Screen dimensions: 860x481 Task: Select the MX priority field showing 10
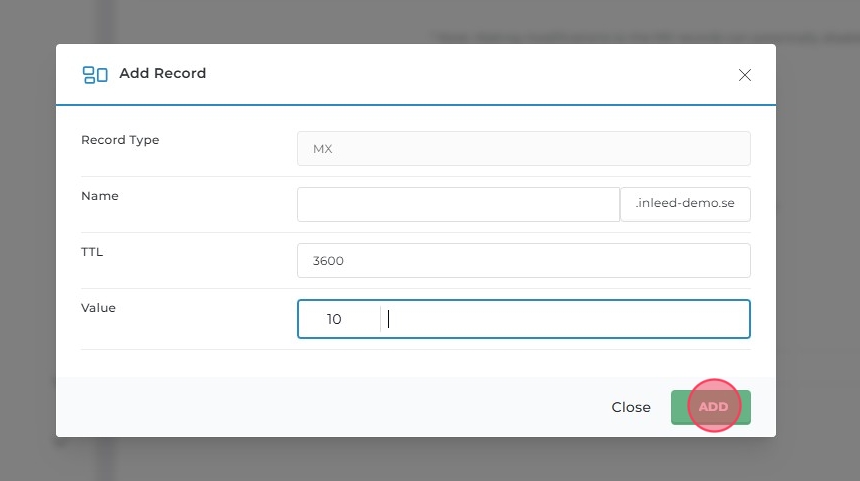click(x=338, y=319)
